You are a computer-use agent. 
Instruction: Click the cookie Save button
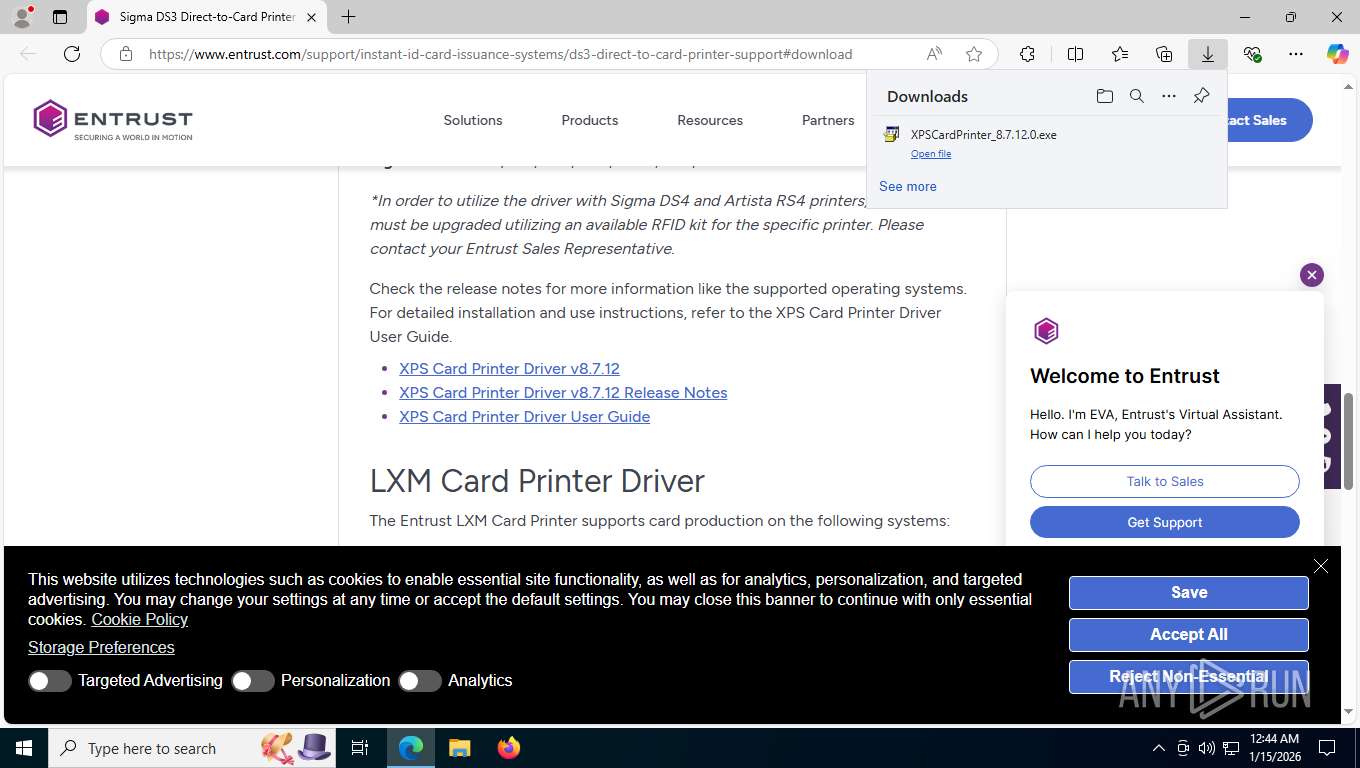[1189, 592]
